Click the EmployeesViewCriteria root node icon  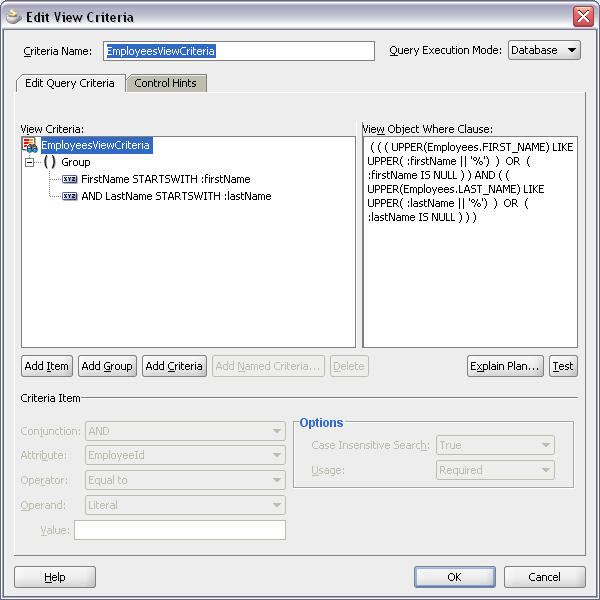[29, 145]
